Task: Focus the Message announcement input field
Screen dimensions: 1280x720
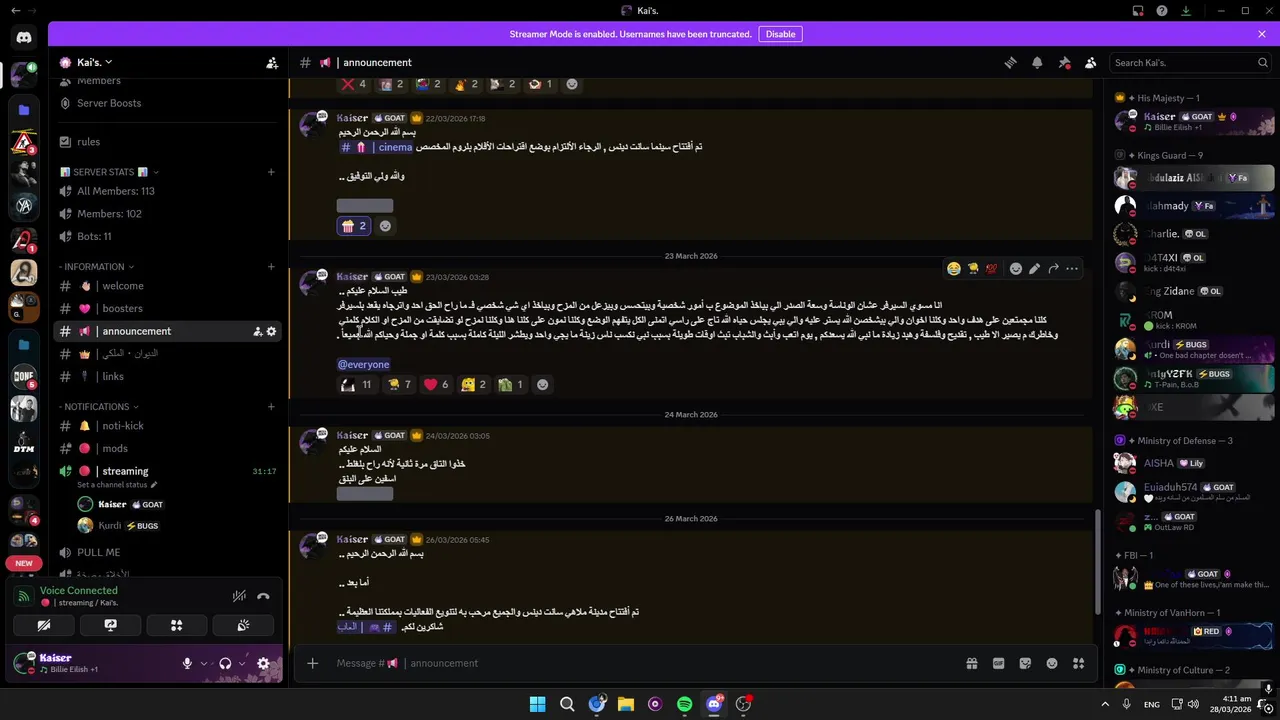Action: coord(640,663)
